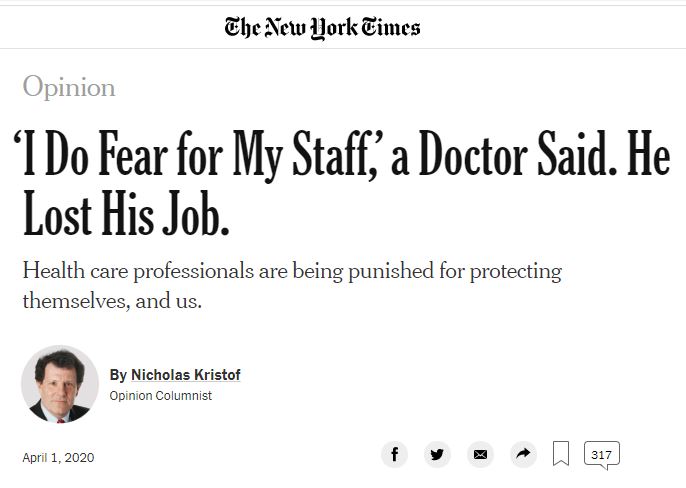Click the word 'By' before the author name
Screen dimensions: 686x488
[x=118, y=375]
